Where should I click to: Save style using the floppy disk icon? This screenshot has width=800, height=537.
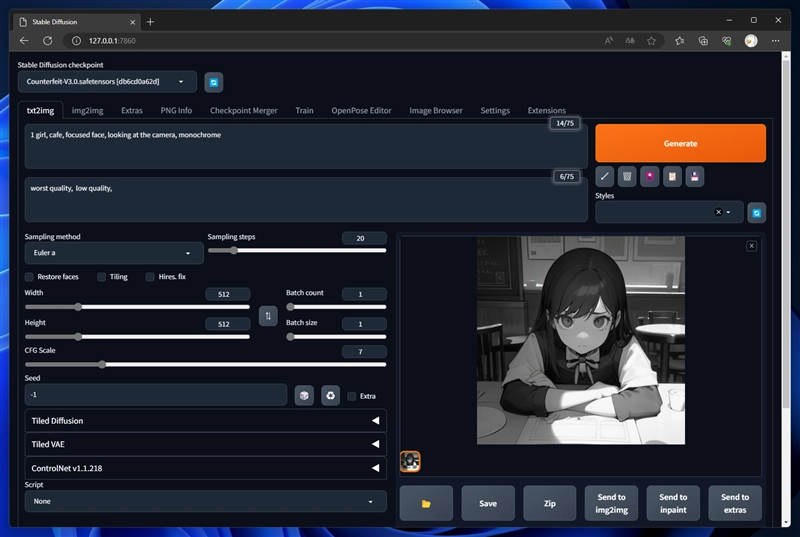694,176
